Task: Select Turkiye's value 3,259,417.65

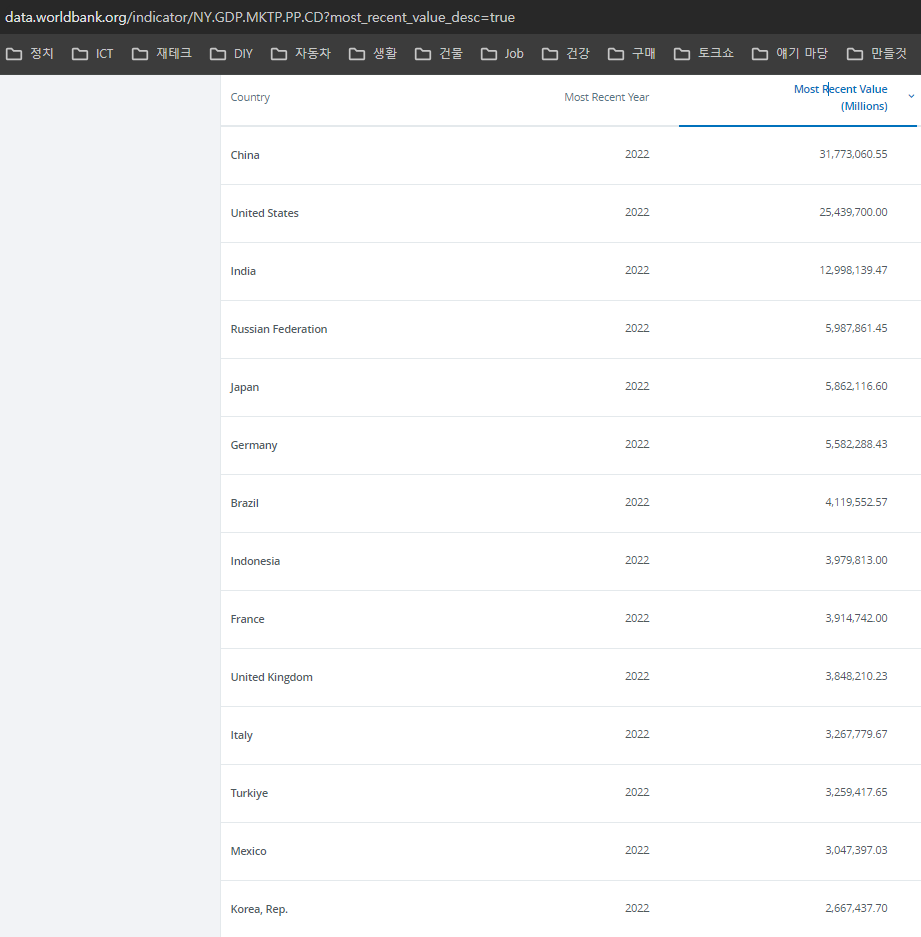Action: click(856, 792)
